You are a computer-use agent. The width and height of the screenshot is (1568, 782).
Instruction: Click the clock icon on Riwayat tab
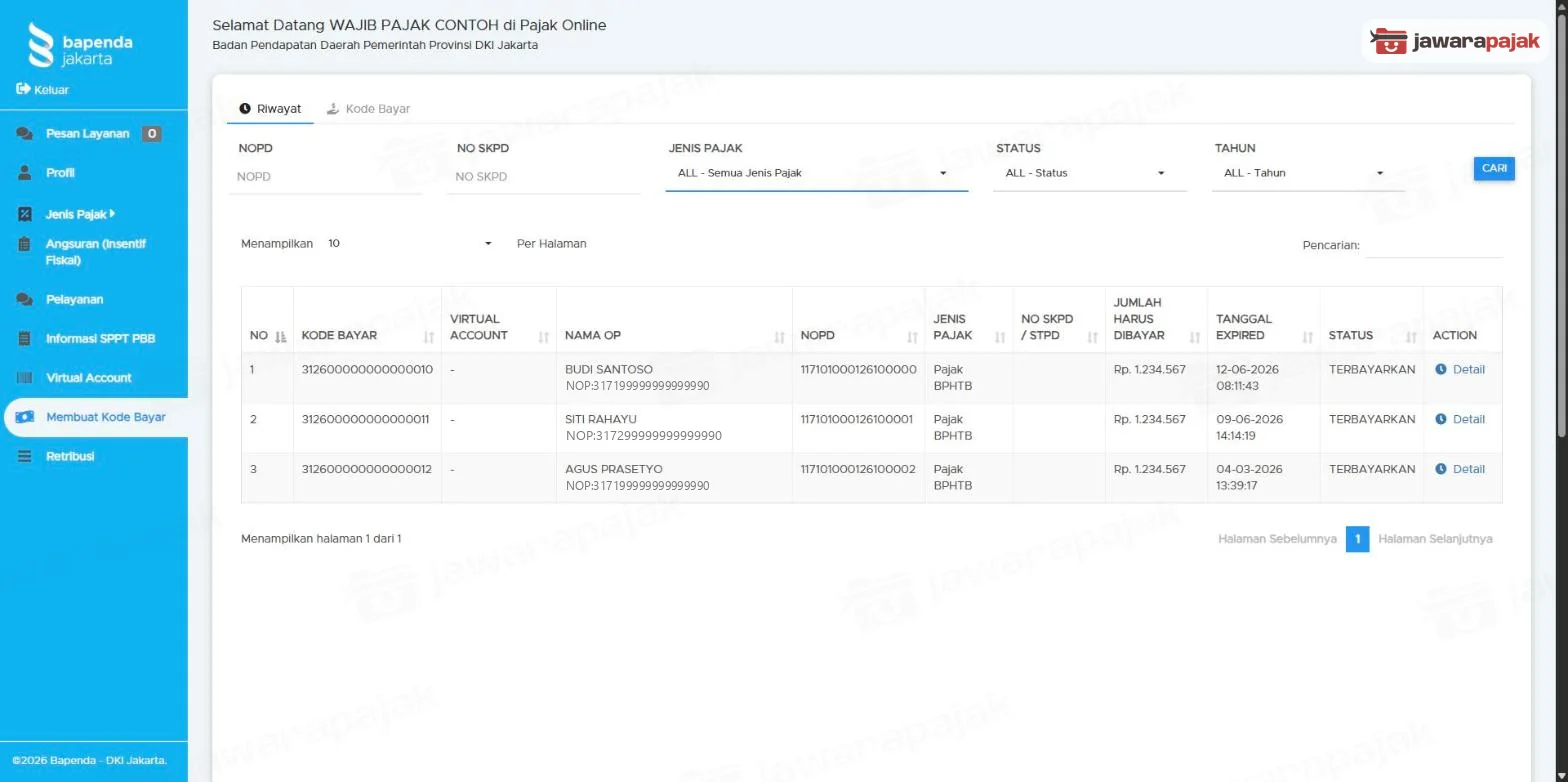[x=245, y=109]
